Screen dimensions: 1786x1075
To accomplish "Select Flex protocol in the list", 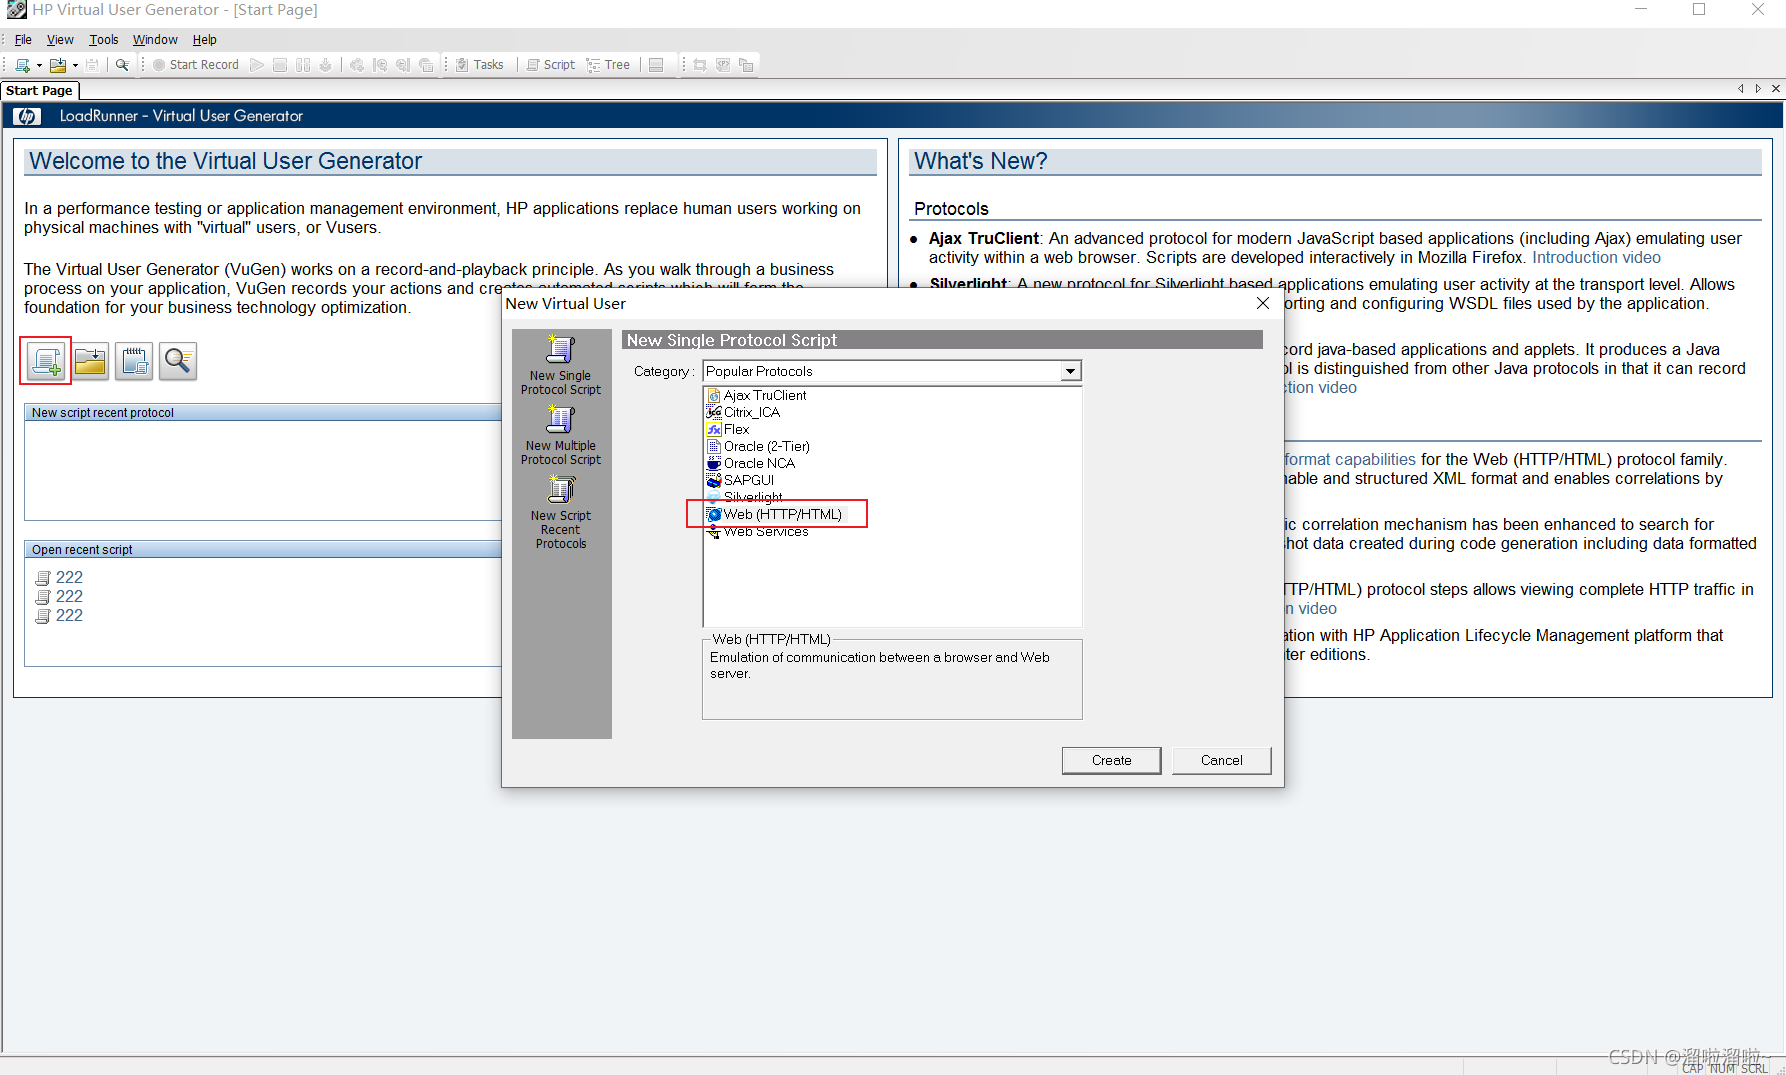I will click(728, 430).
